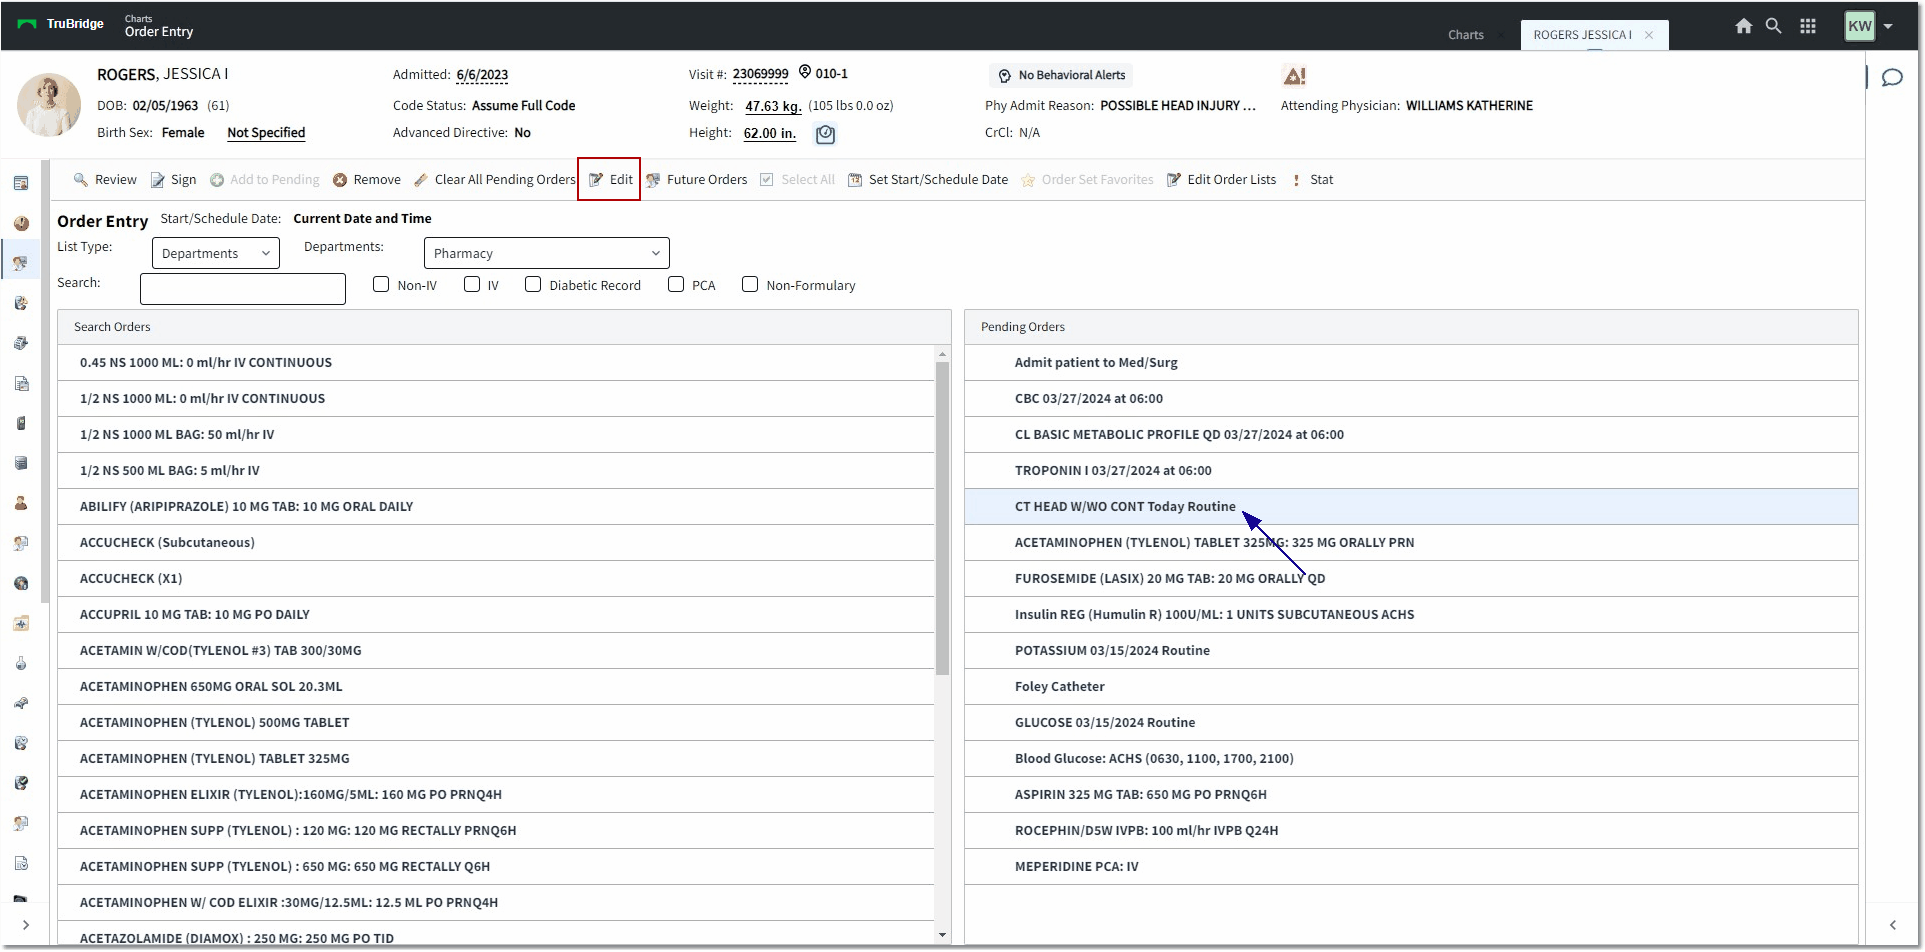Open the apps grid menu icon
The width and height of the screenshot is (1925, 952).
(1808, 26)
